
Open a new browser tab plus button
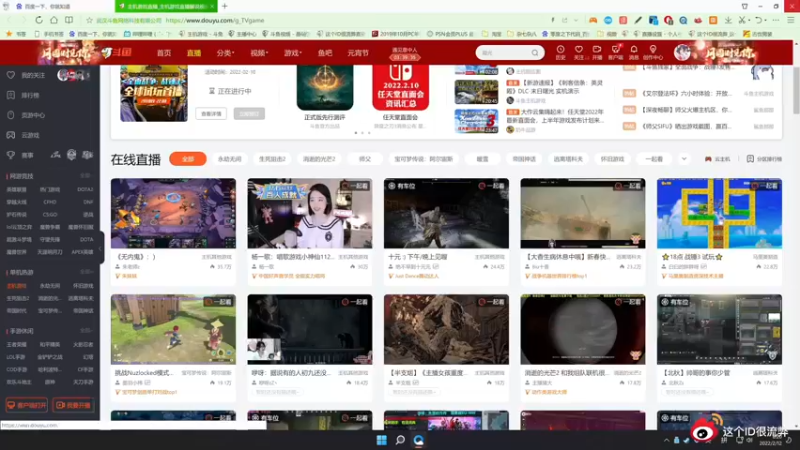(x=224, y=6)
